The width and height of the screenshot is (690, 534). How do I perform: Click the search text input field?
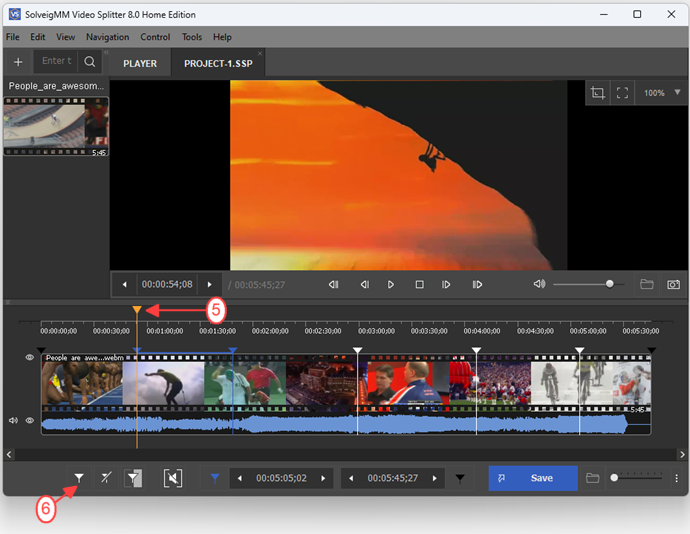point(56,62)
